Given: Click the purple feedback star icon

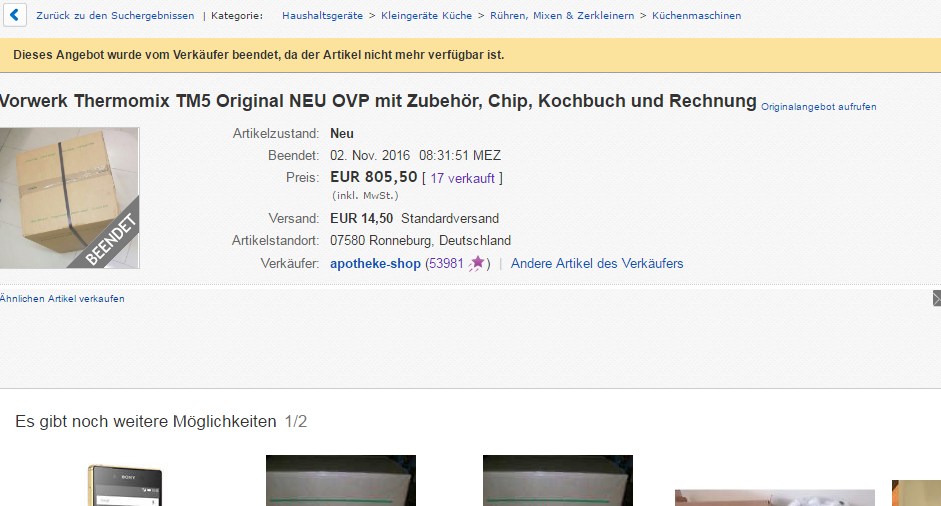Looking at the screenshot, I should [477, 263].
